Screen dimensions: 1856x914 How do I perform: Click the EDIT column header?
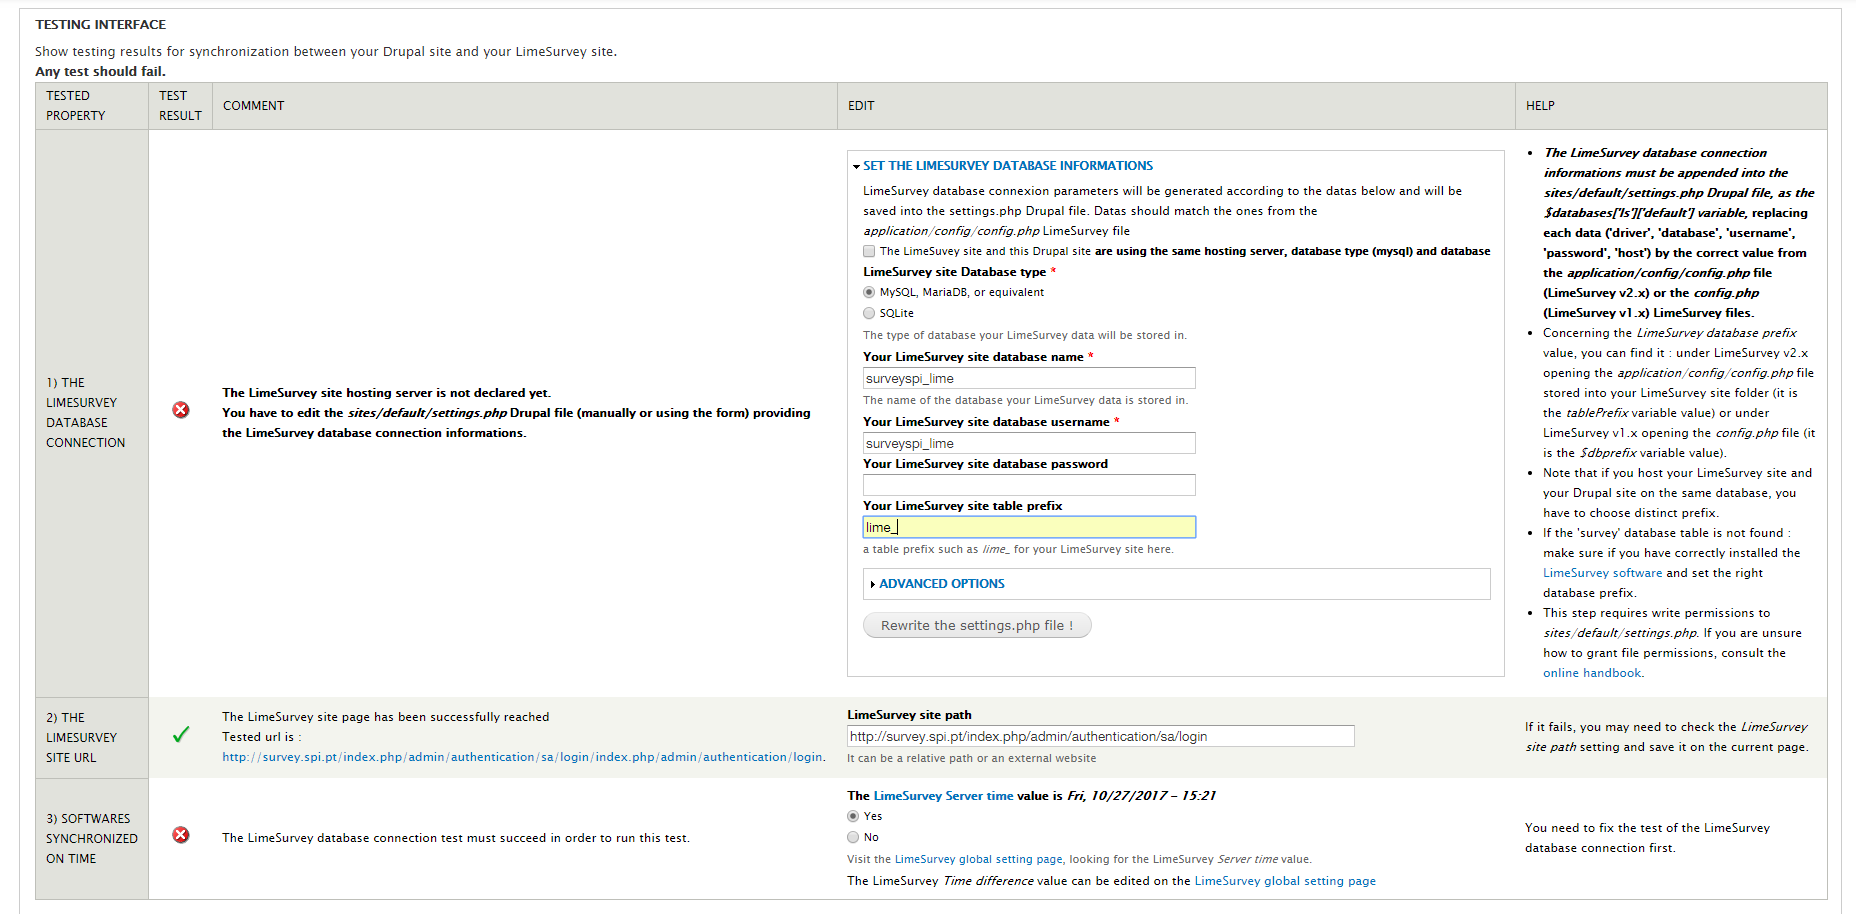(1176, 106)
